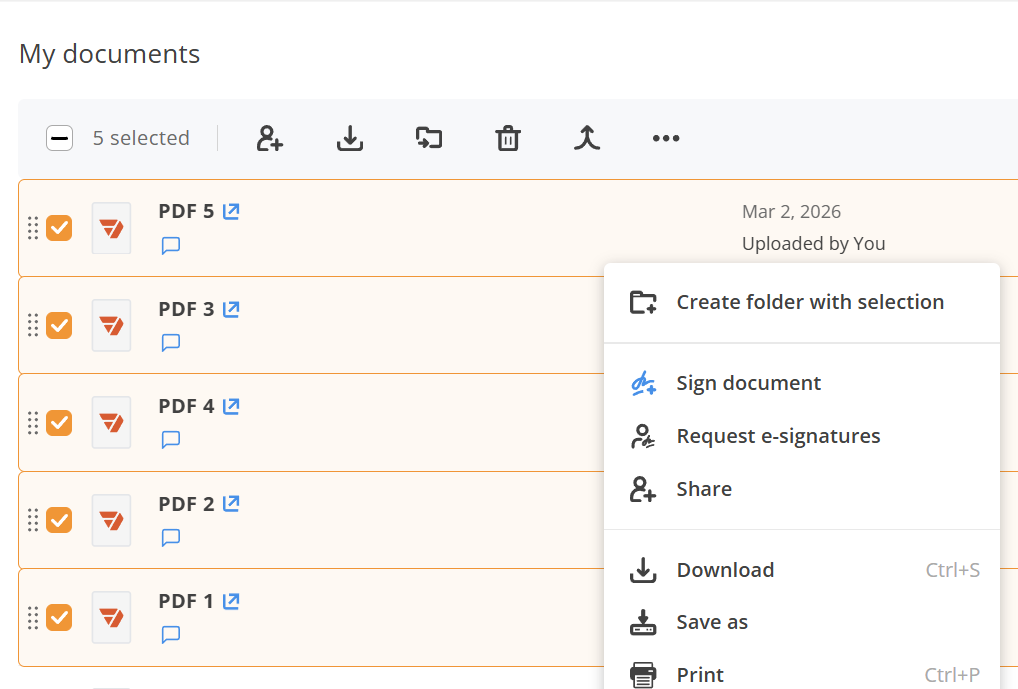Click the share icon in selection toolbar
1018x689 pixels.
269,138
